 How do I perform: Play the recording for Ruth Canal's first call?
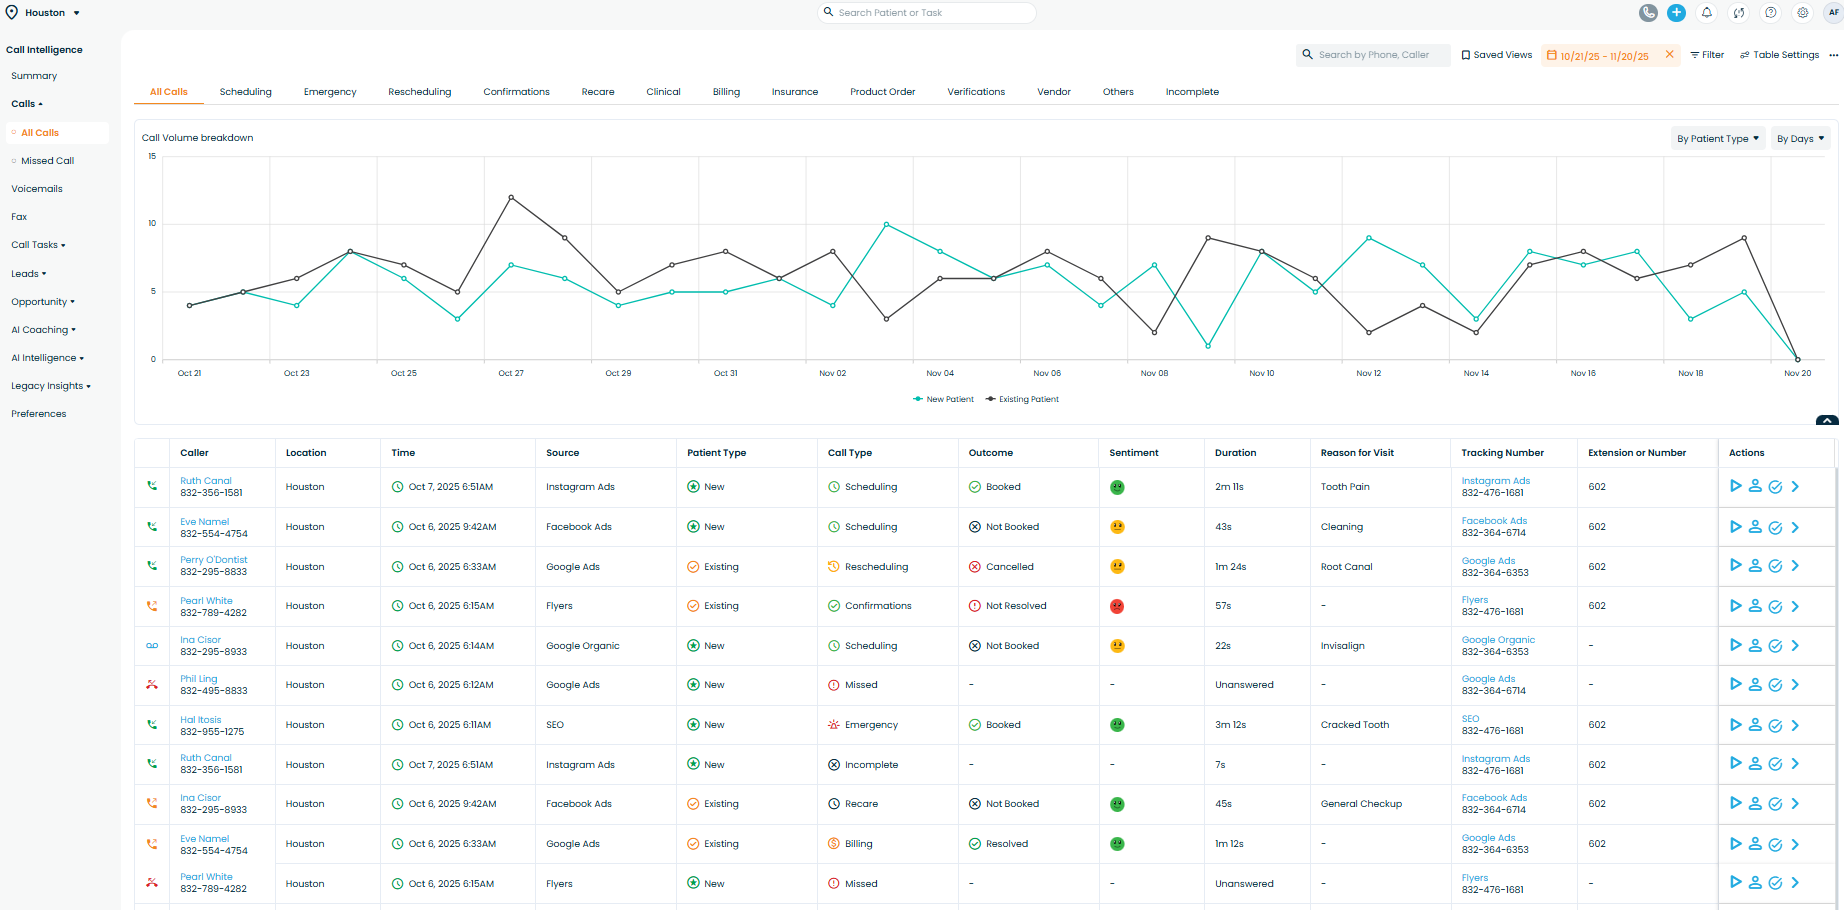(x=1736, y=487)
